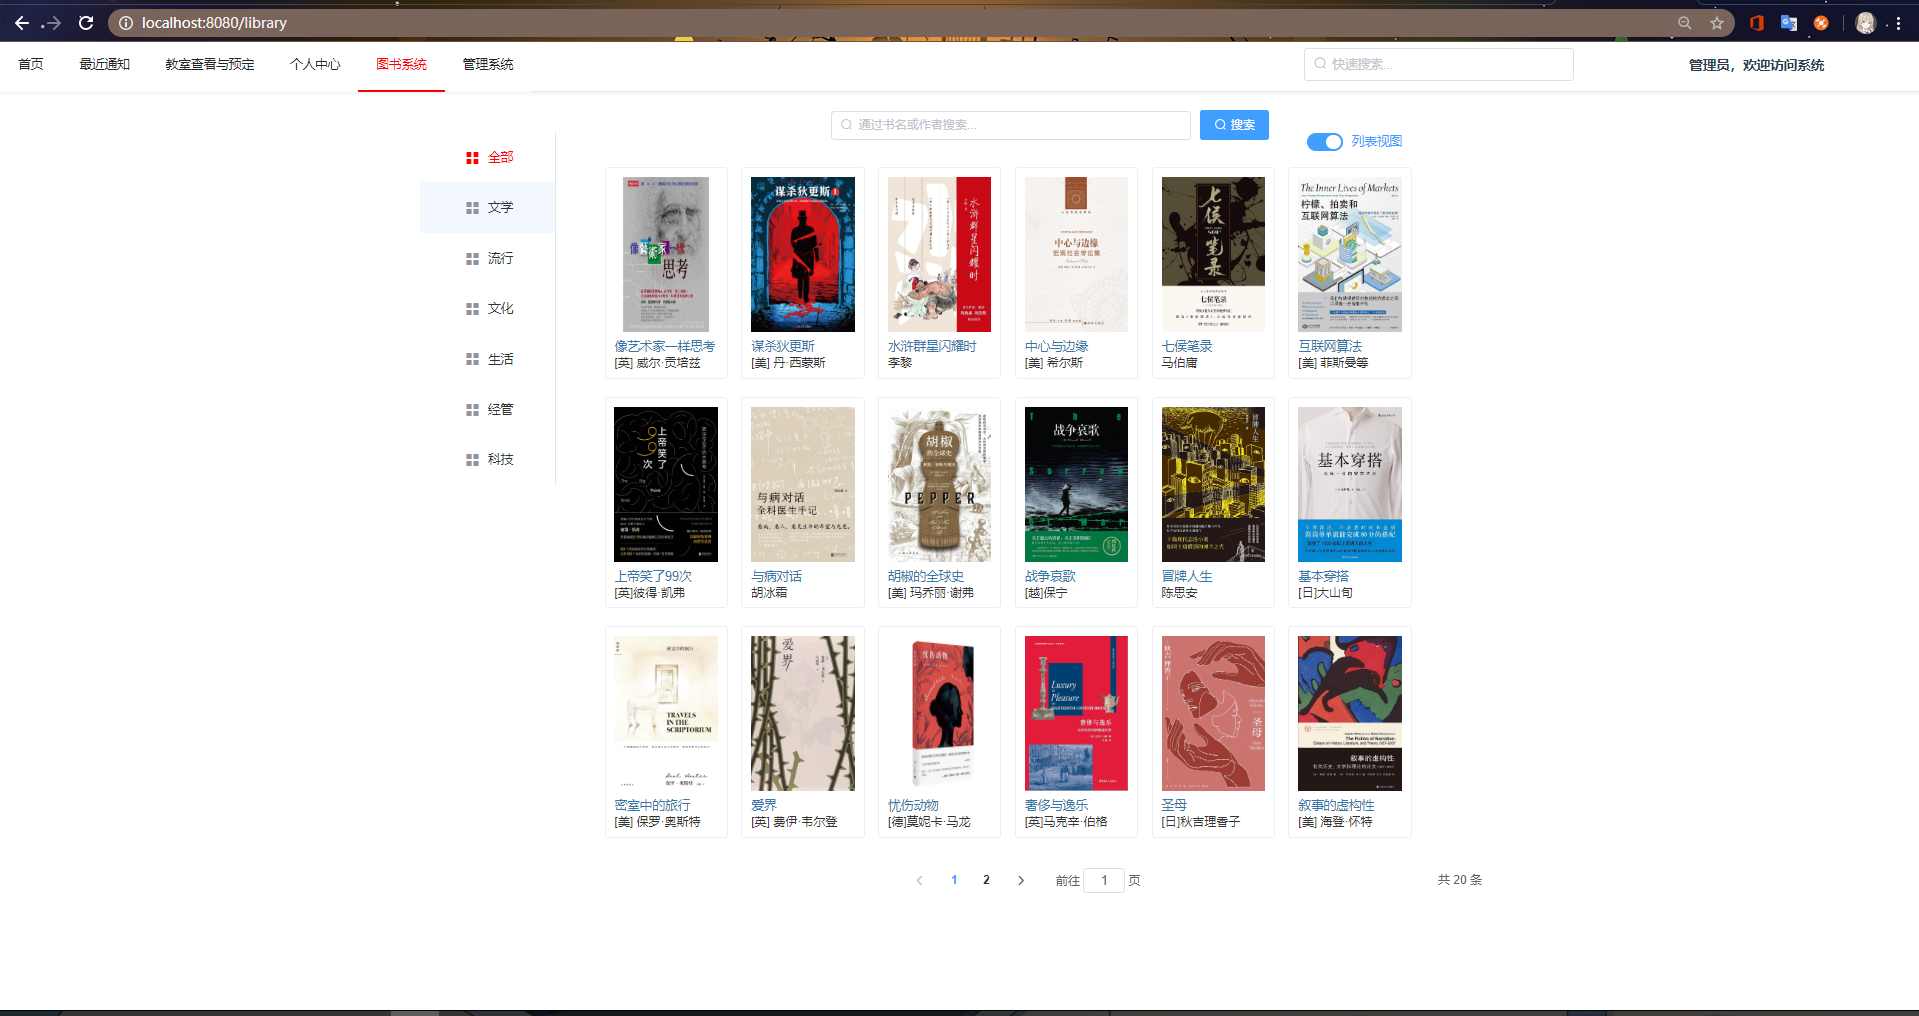Image resolution: width=1919 pixels, height=1016 pixels.
Task: Open the 像艺术家一样思考 book title link
Action: tap(665, 346)
